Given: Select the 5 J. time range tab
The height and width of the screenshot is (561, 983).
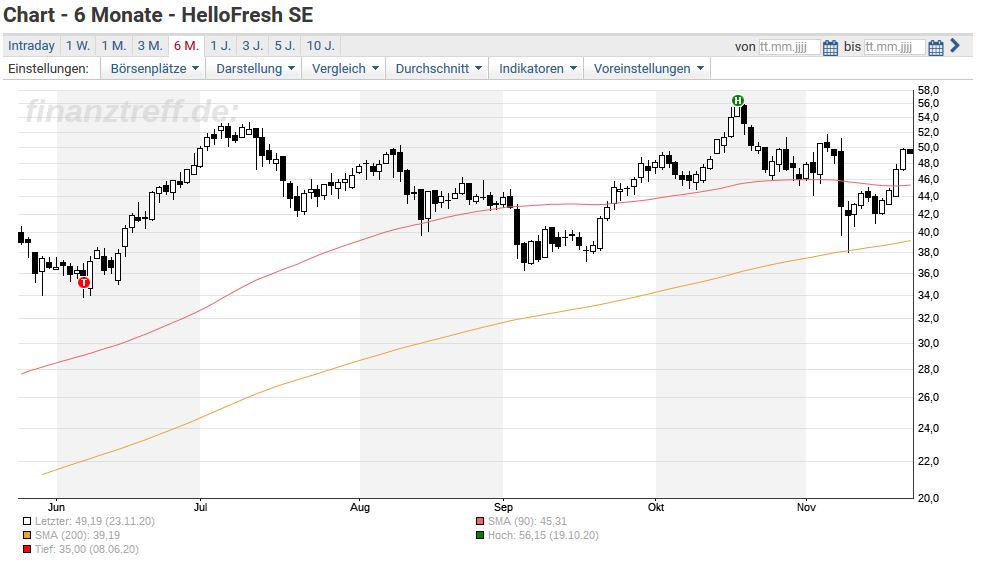Looking at the screenshot, I should click(285, 46).
